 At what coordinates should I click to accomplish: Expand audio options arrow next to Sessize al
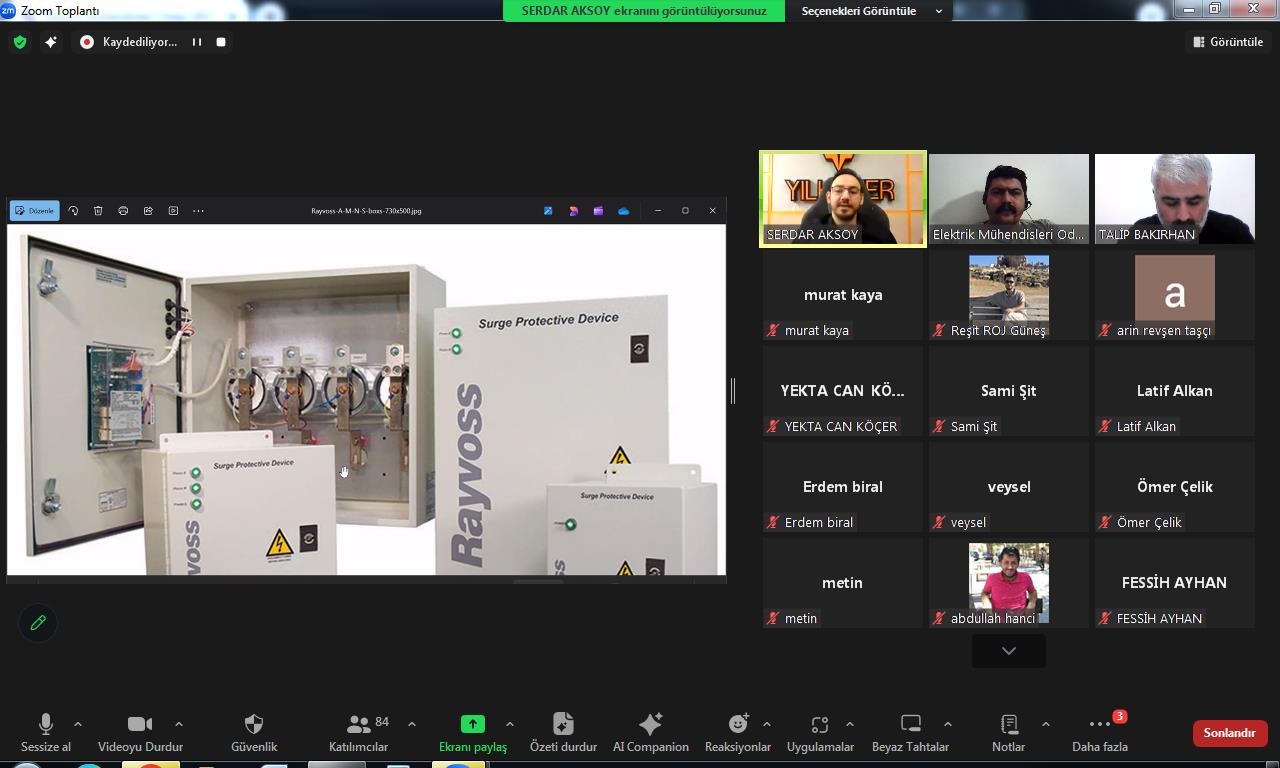78,724
